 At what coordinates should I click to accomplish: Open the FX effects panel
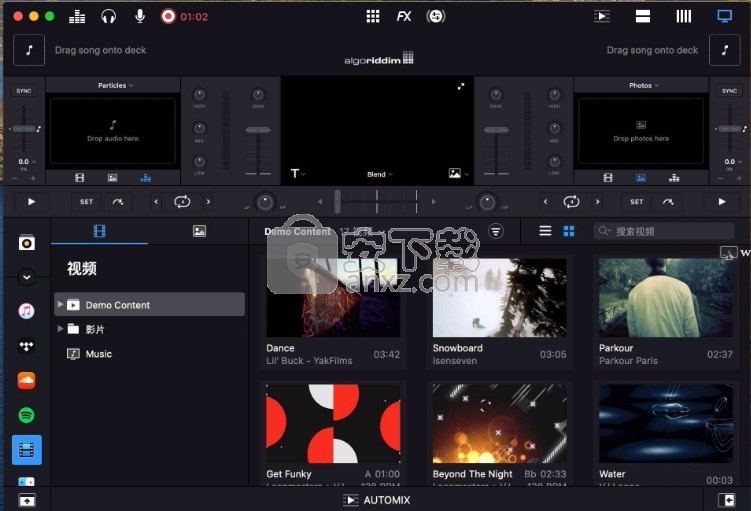(x=404, y=16)
